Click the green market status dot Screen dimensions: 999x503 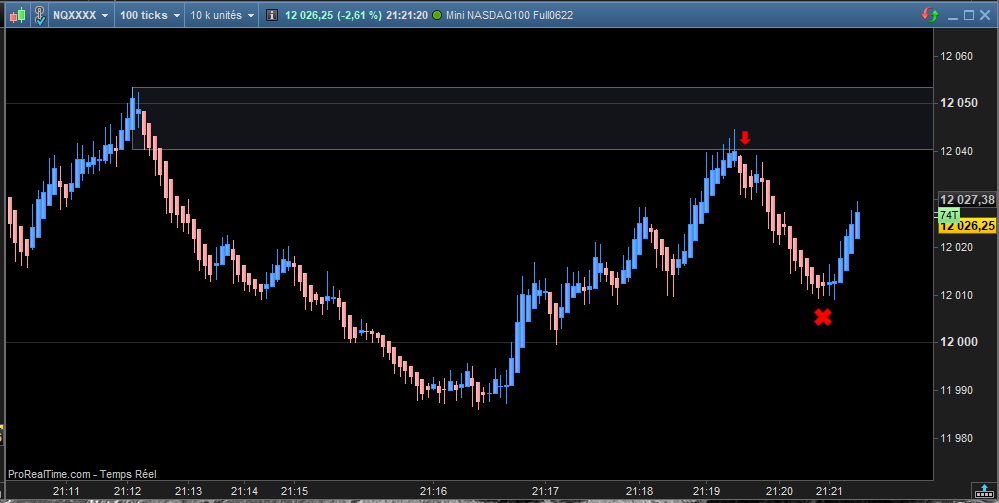pyautogui.click(x=437, y=15)
